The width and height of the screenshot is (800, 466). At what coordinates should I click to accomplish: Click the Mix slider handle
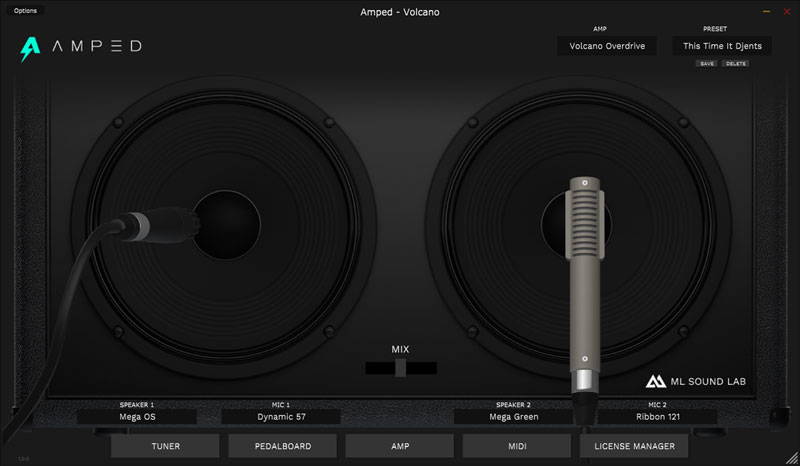(401, 368)
